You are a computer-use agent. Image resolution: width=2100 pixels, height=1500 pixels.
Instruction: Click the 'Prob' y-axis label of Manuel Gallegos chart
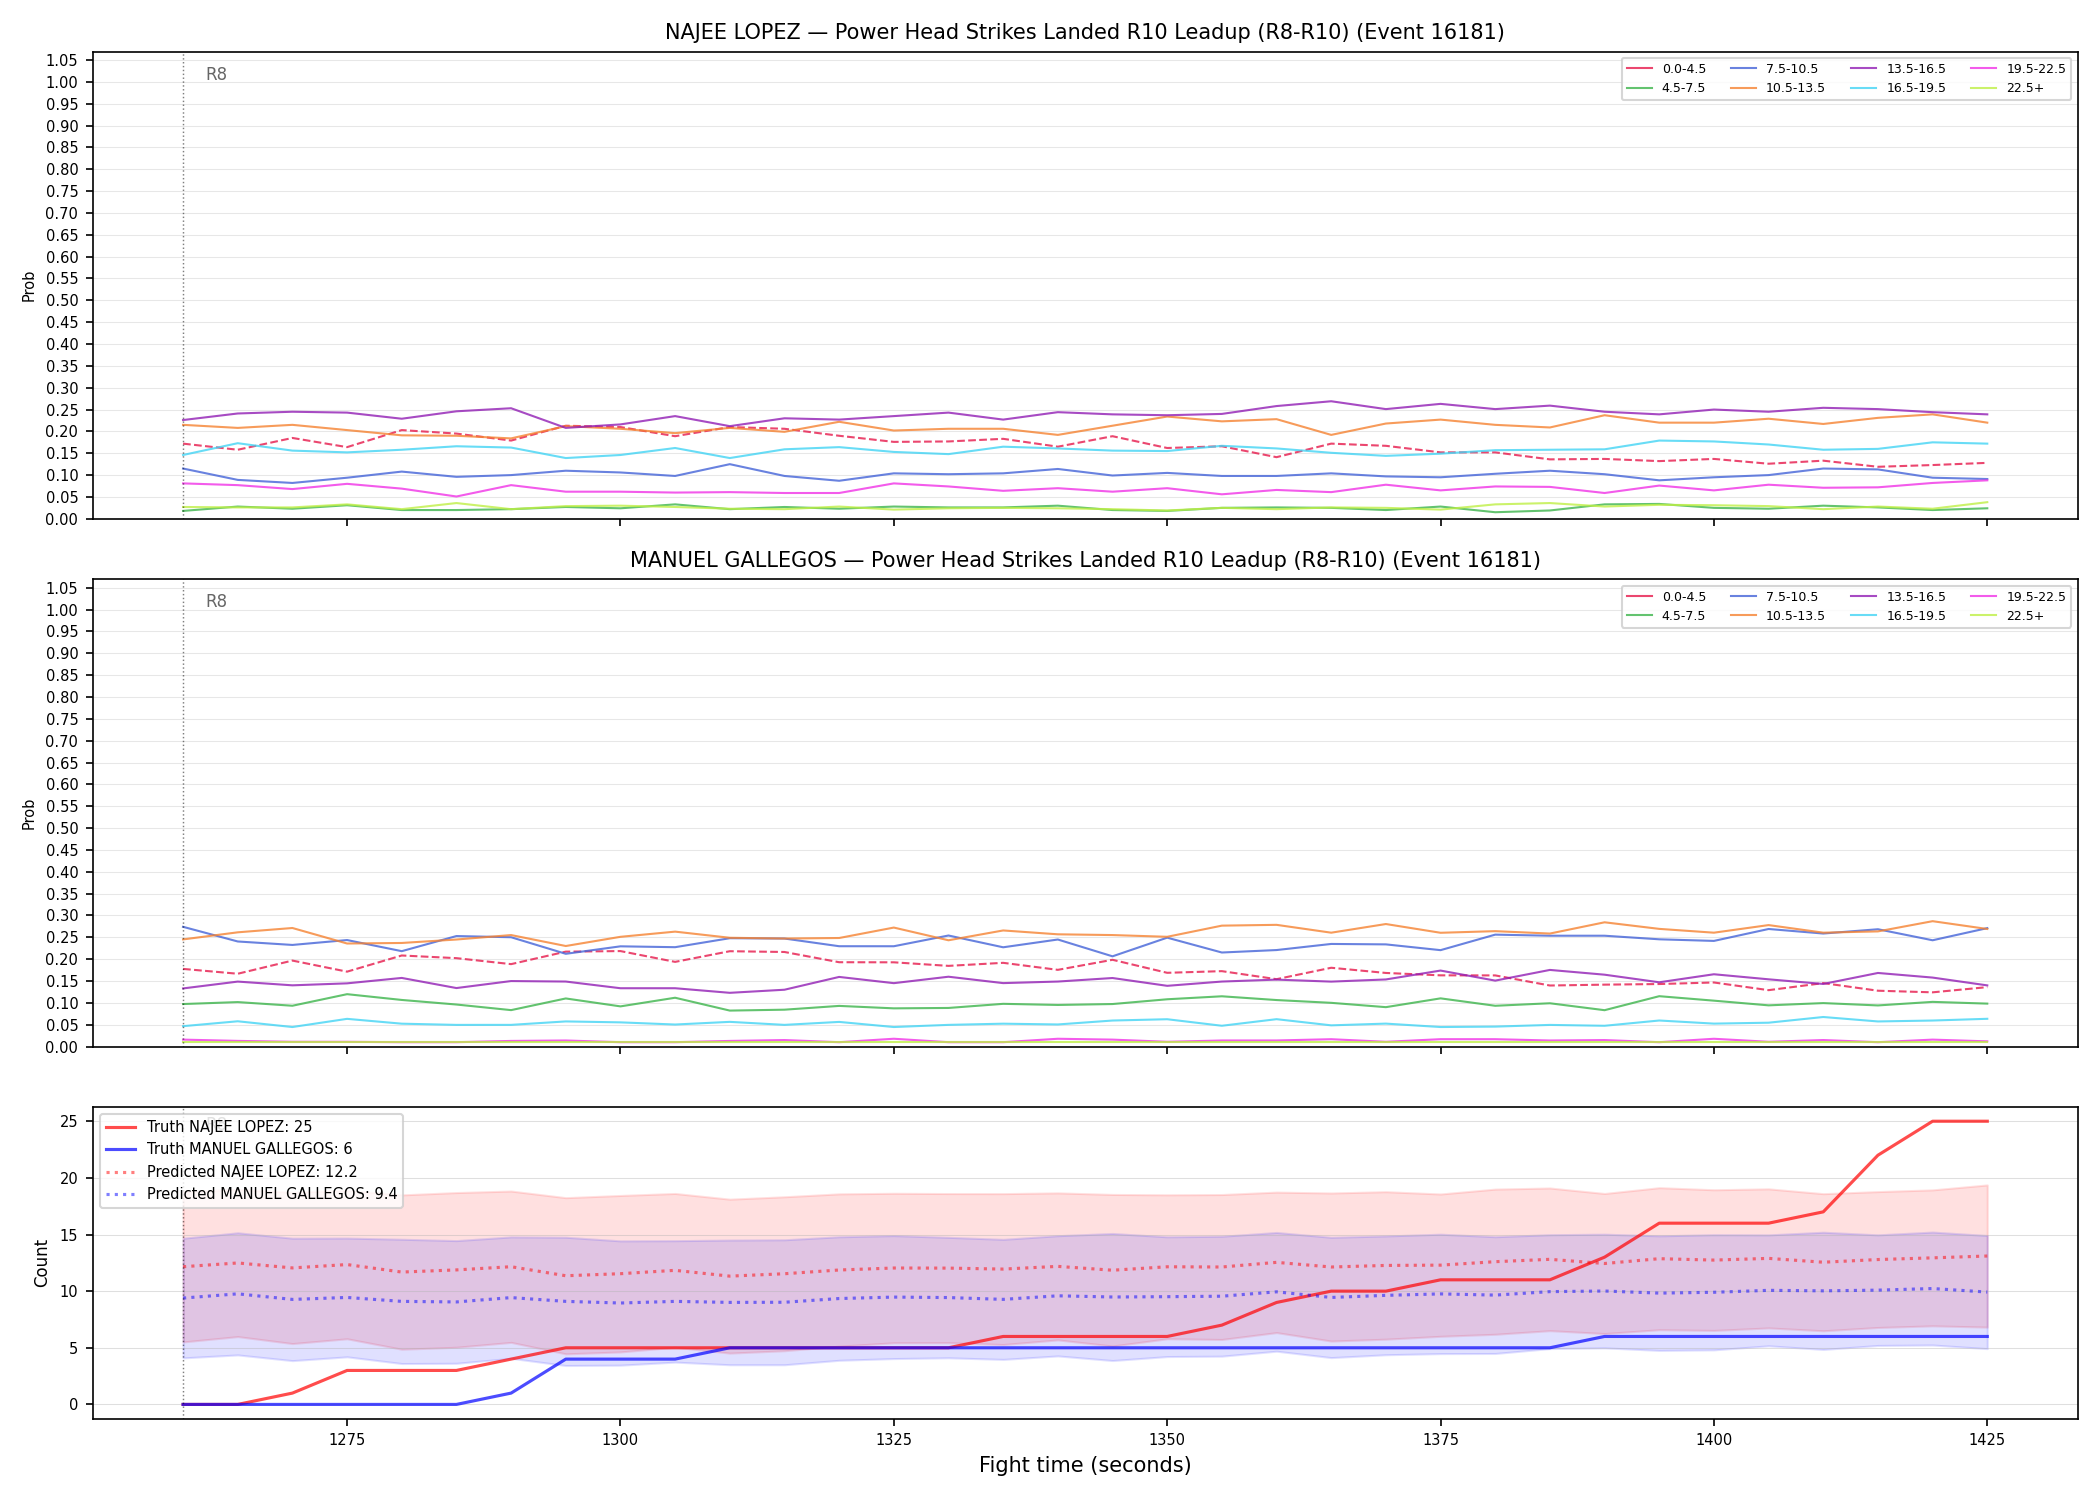[29, 814]
